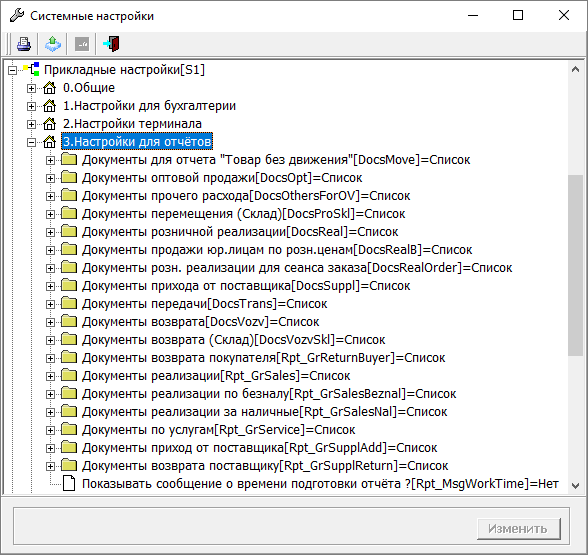Click folder icon of Rpt_GrReturnBuyer row

point(69,357)
